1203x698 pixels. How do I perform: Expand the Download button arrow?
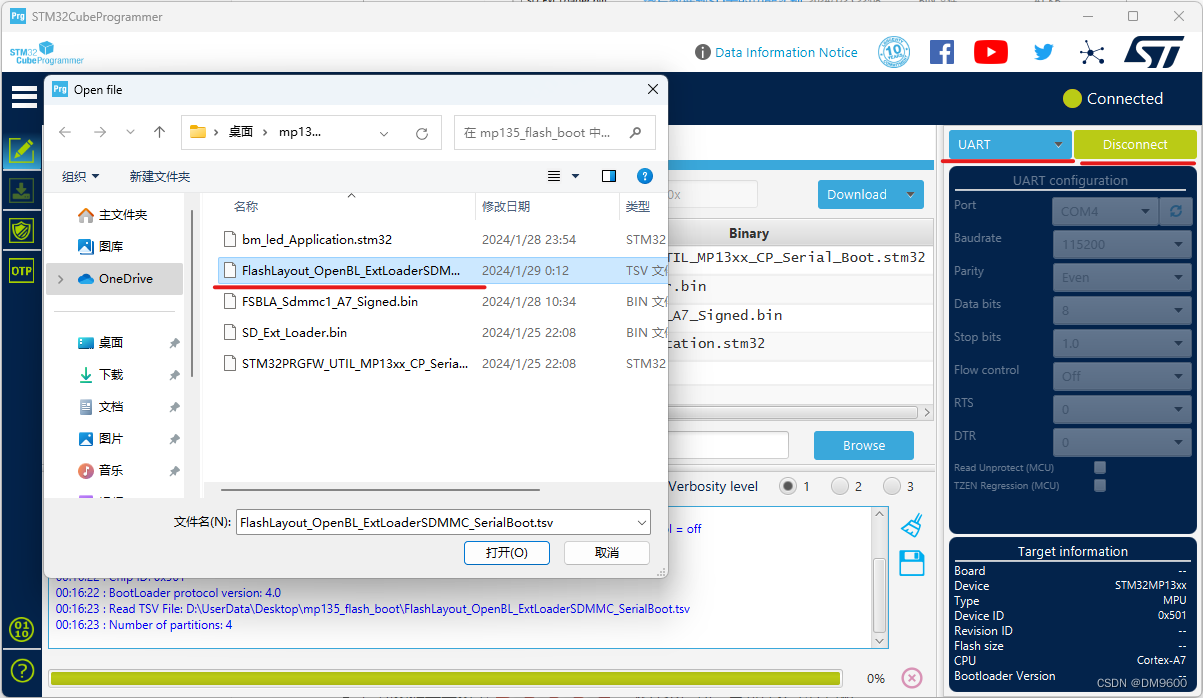coord(910,195)
